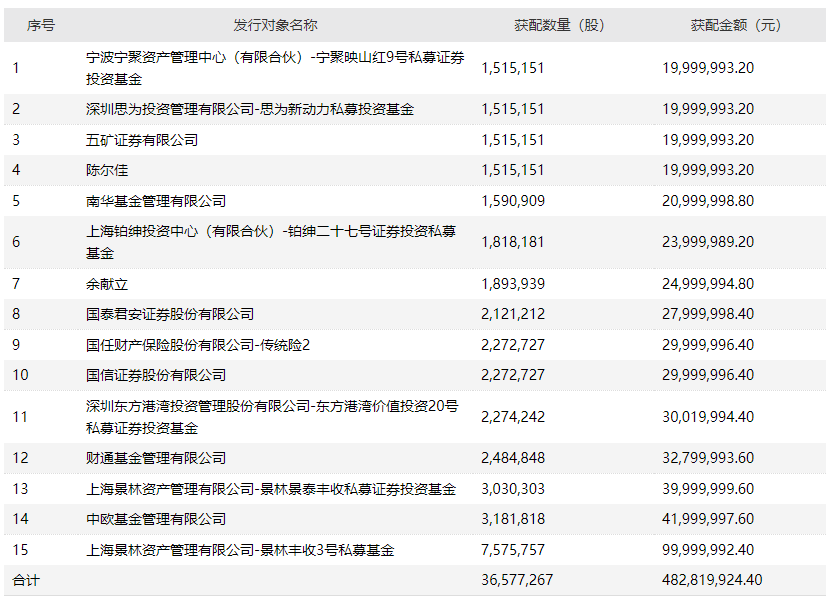Click the 合计 label in the total row

(26, 581)
